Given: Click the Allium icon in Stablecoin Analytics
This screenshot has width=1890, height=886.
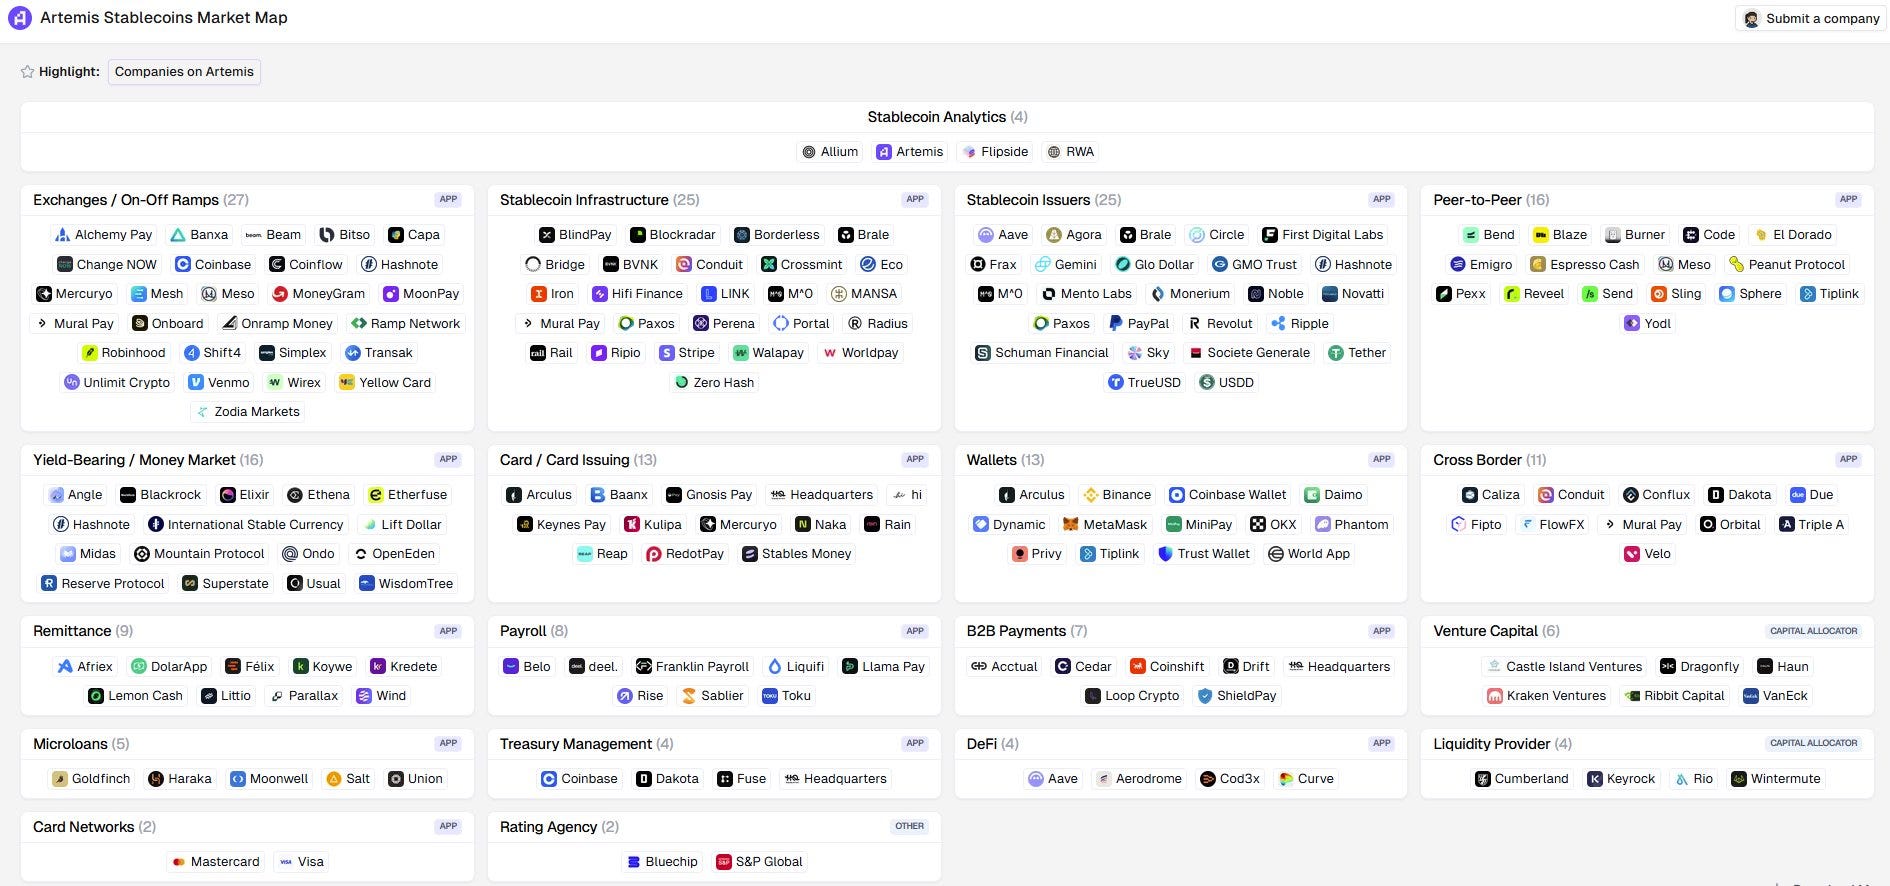Looking at the screenshot, I should point(809,152).
